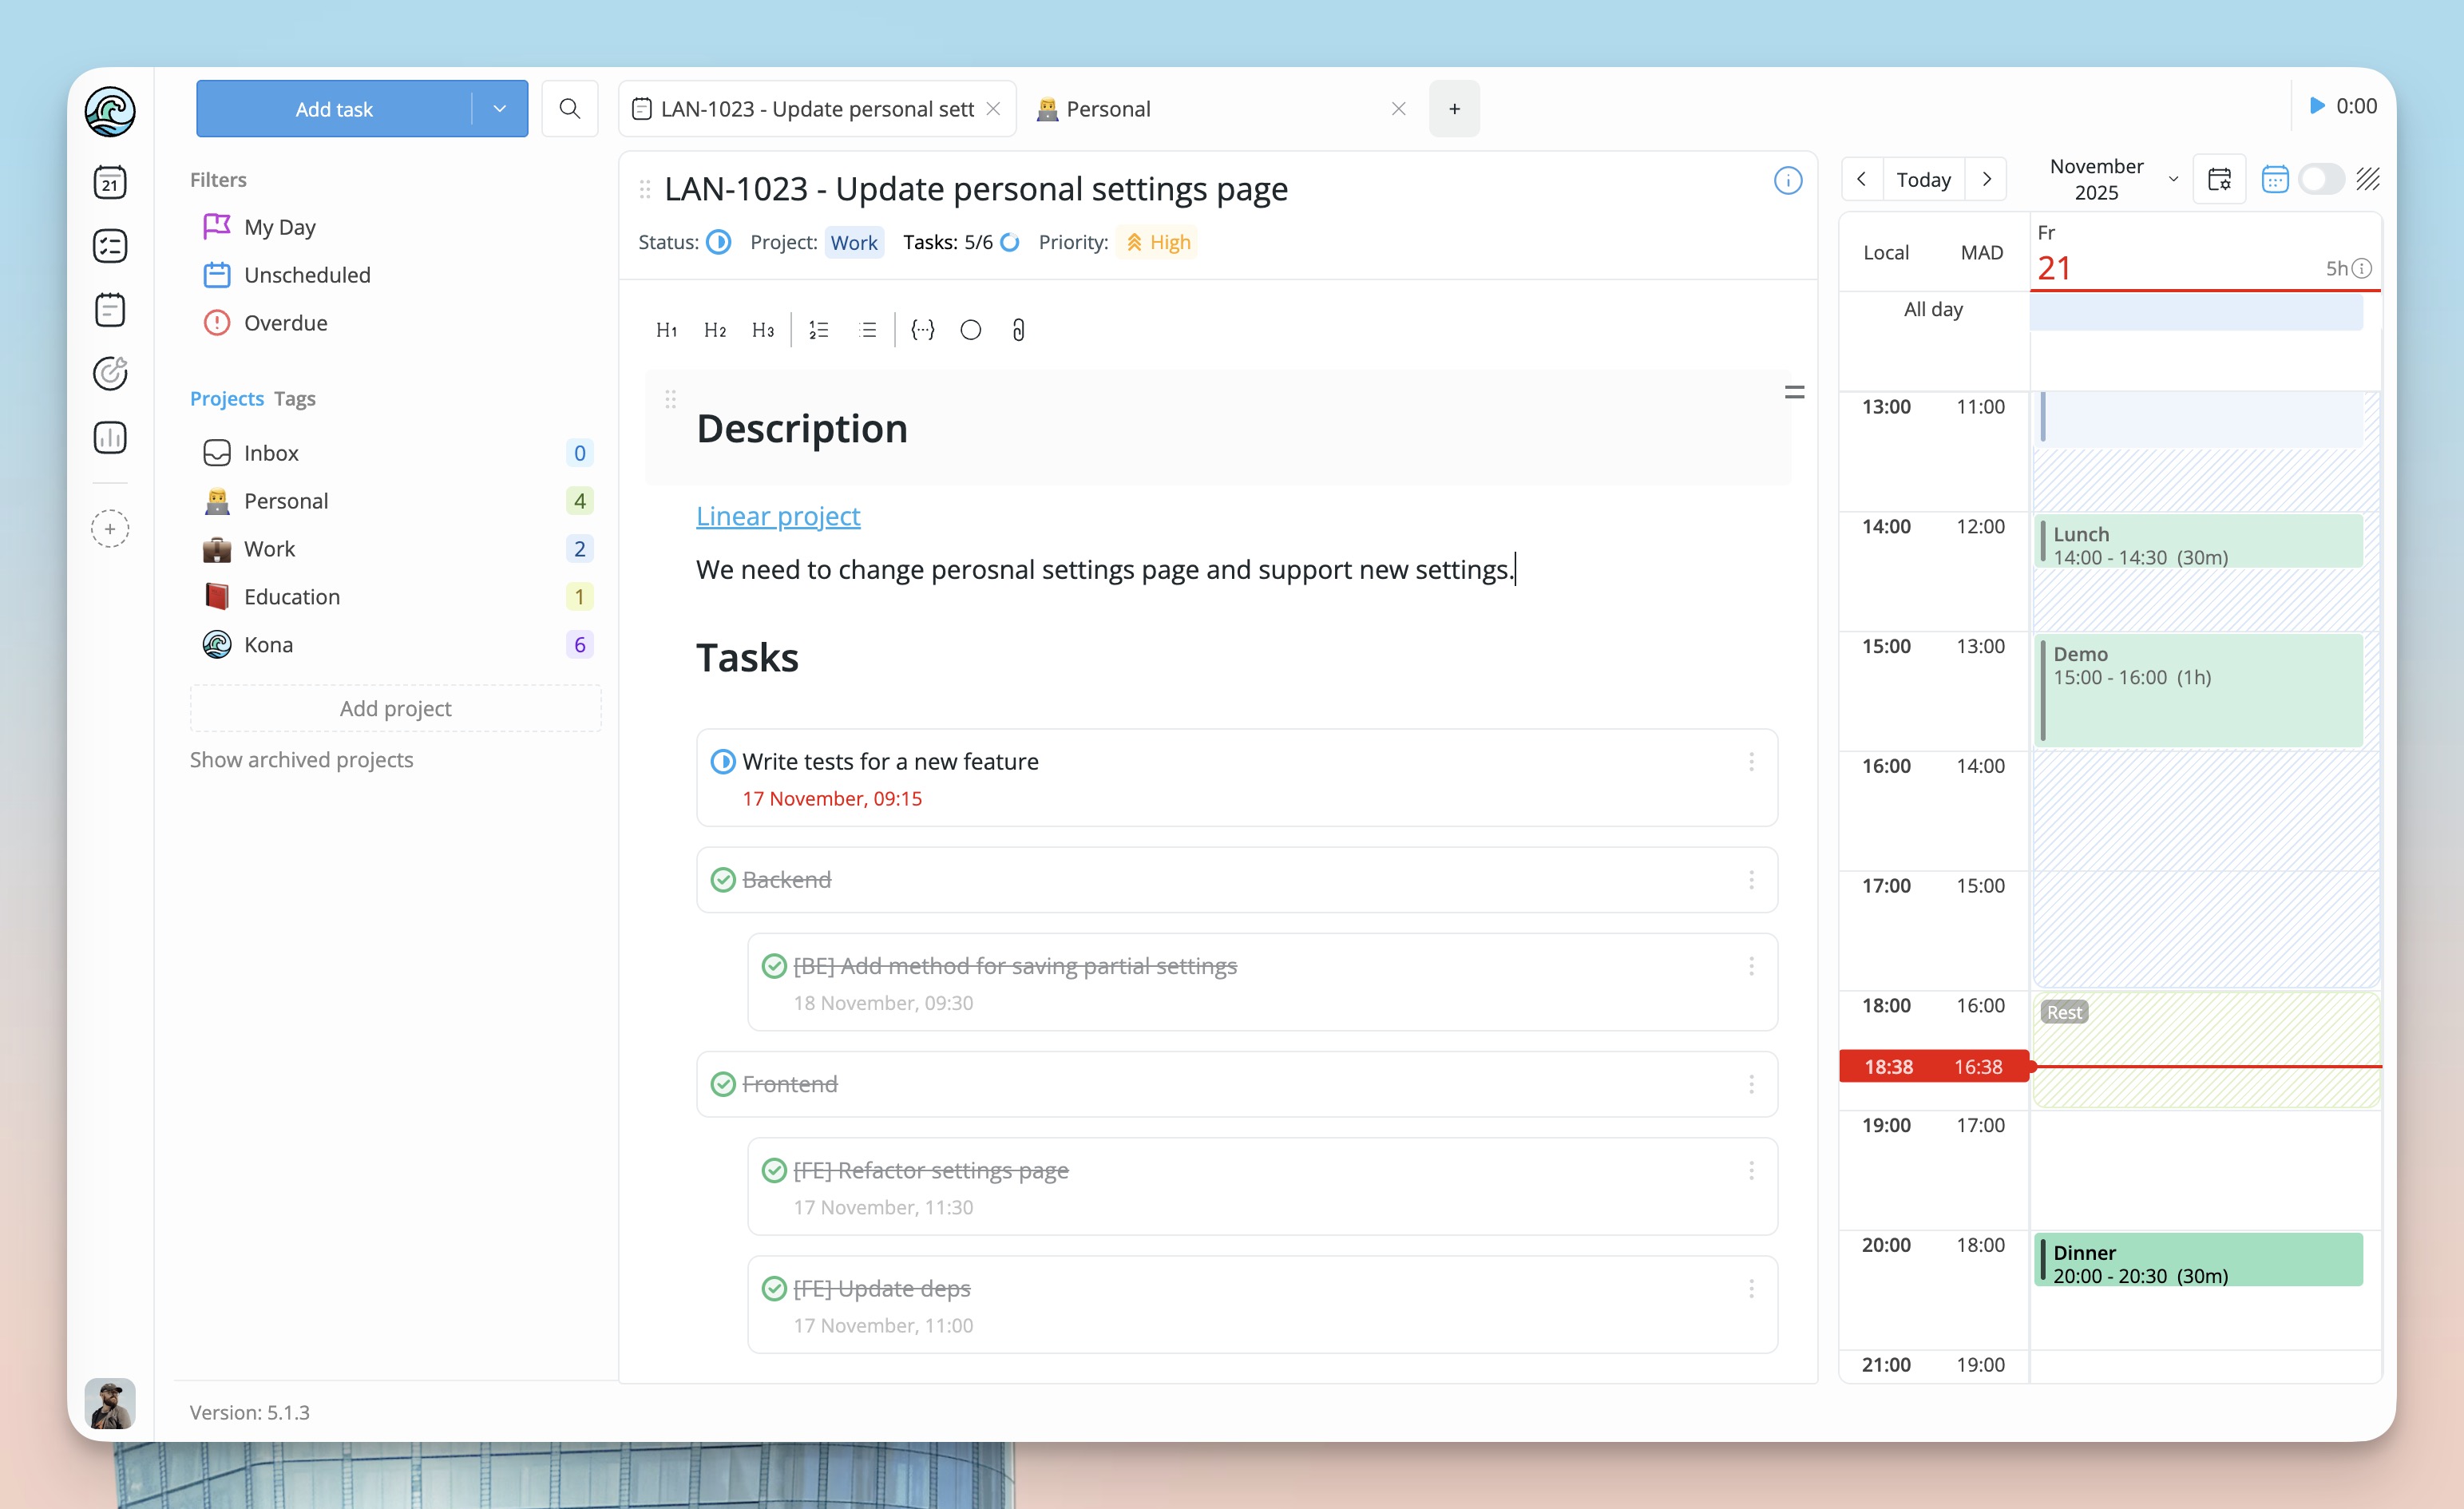Open the Linear project link
The image size is (2464, 1509).
click(x=778, y=516)
